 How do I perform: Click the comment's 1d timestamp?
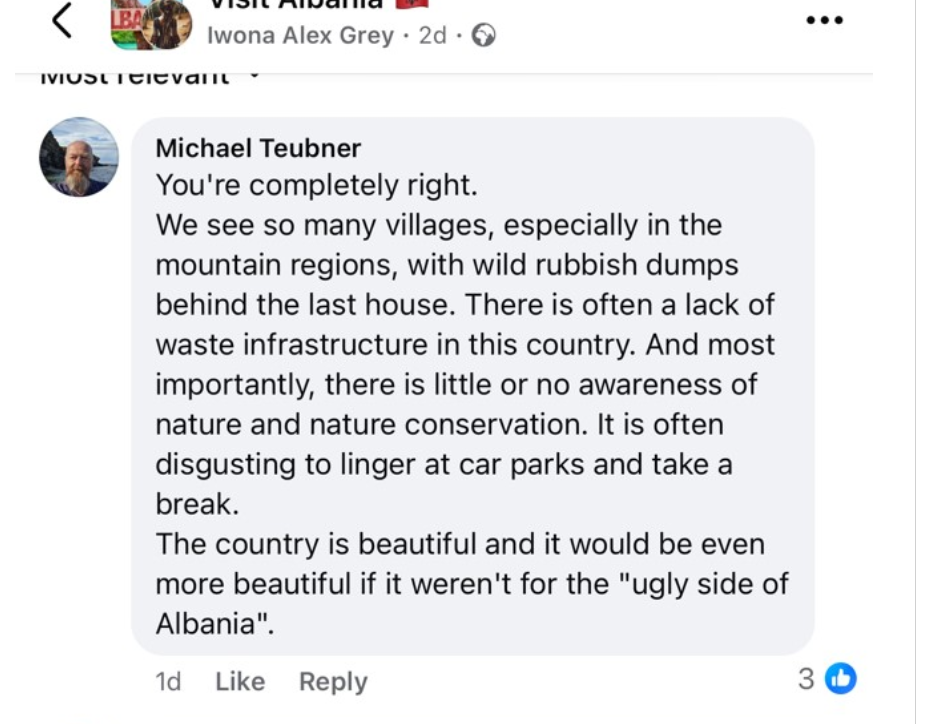click(168, 681)
